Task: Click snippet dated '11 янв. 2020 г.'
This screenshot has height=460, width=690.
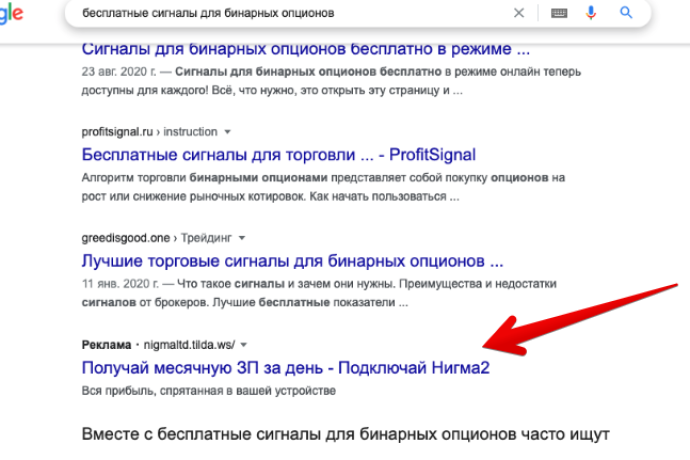Action: pyautogui.click(x=319, y=293)
